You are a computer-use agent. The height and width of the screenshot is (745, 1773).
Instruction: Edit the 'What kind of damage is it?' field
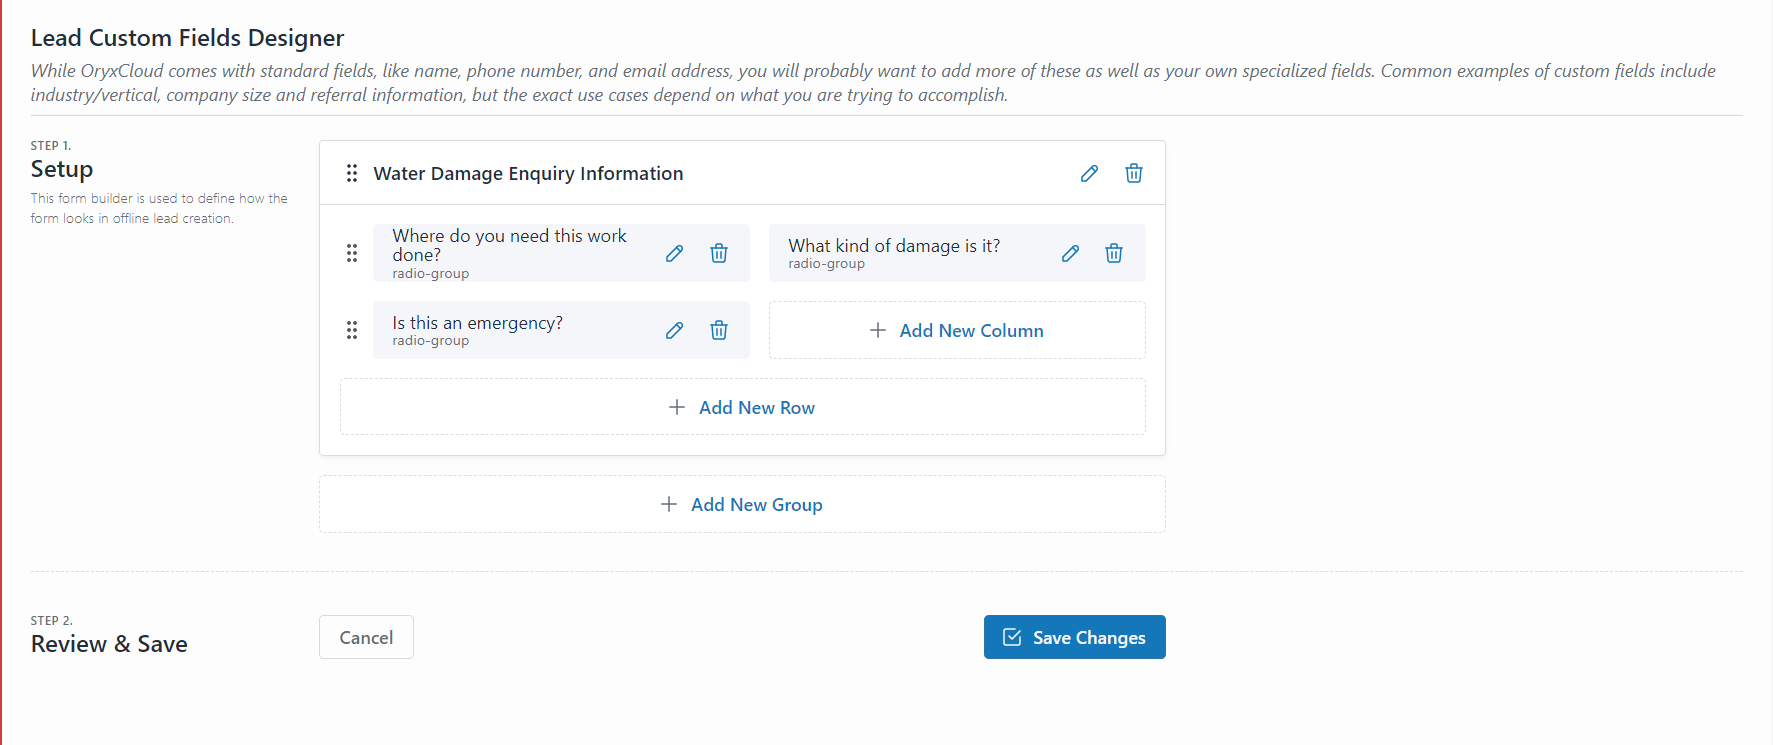[x=1070, y=253]
